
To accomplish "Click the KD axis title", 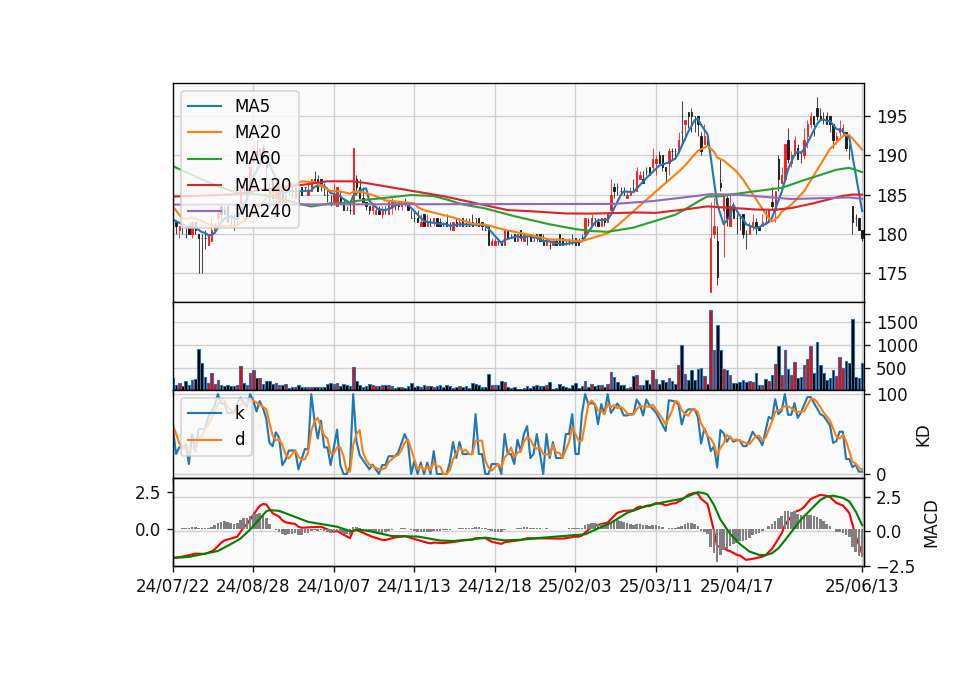I will (923, 437).
